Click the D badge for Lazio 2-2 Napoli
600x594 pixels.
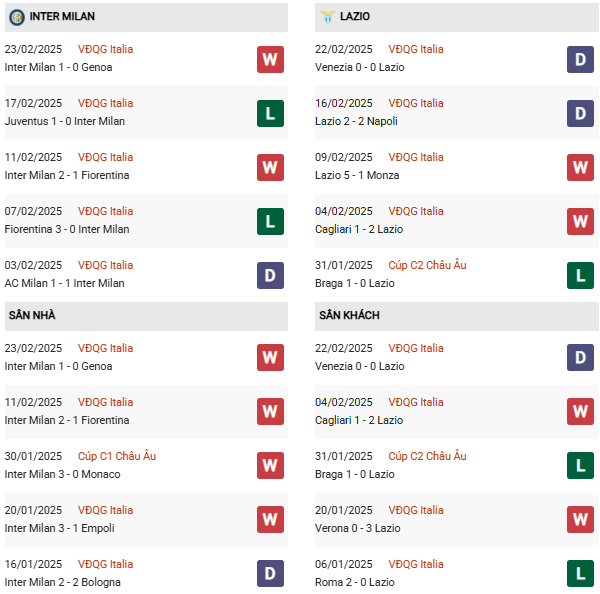click(x=580, y=113)
